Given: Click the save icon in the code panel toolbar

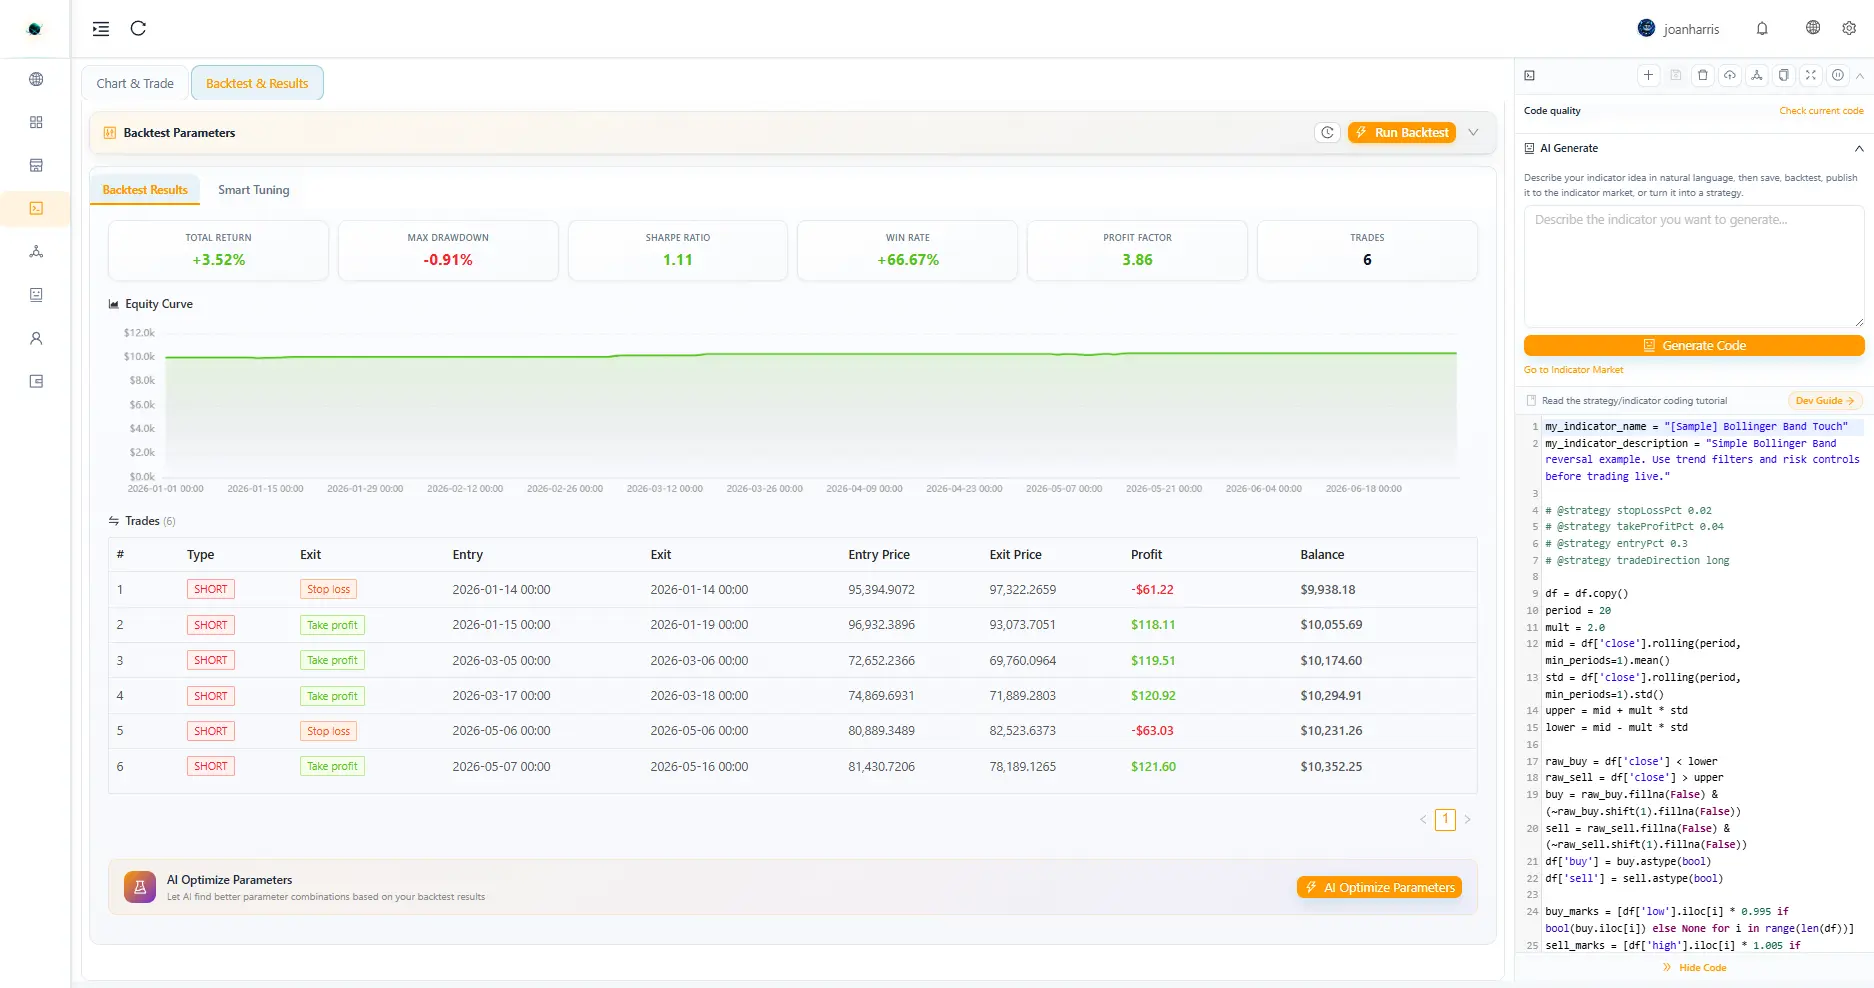Looking at the screenshot, I should coord(1676,75).
